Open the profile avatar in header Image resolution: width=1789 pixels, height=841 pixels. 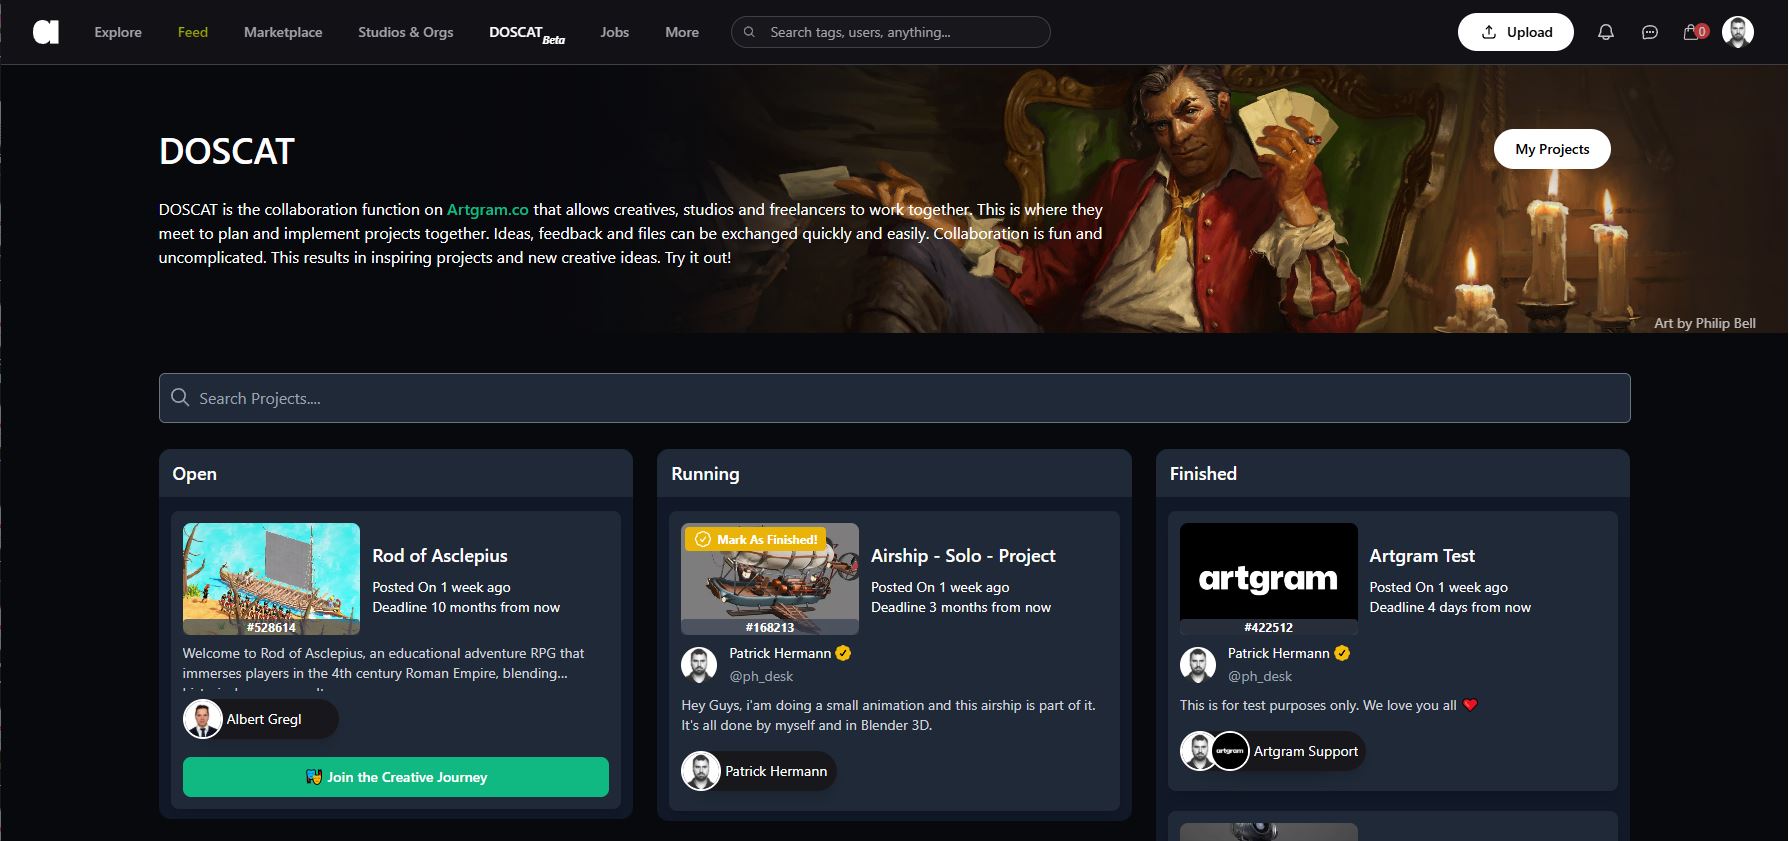pyautogui.click(x=1738, y=32)
